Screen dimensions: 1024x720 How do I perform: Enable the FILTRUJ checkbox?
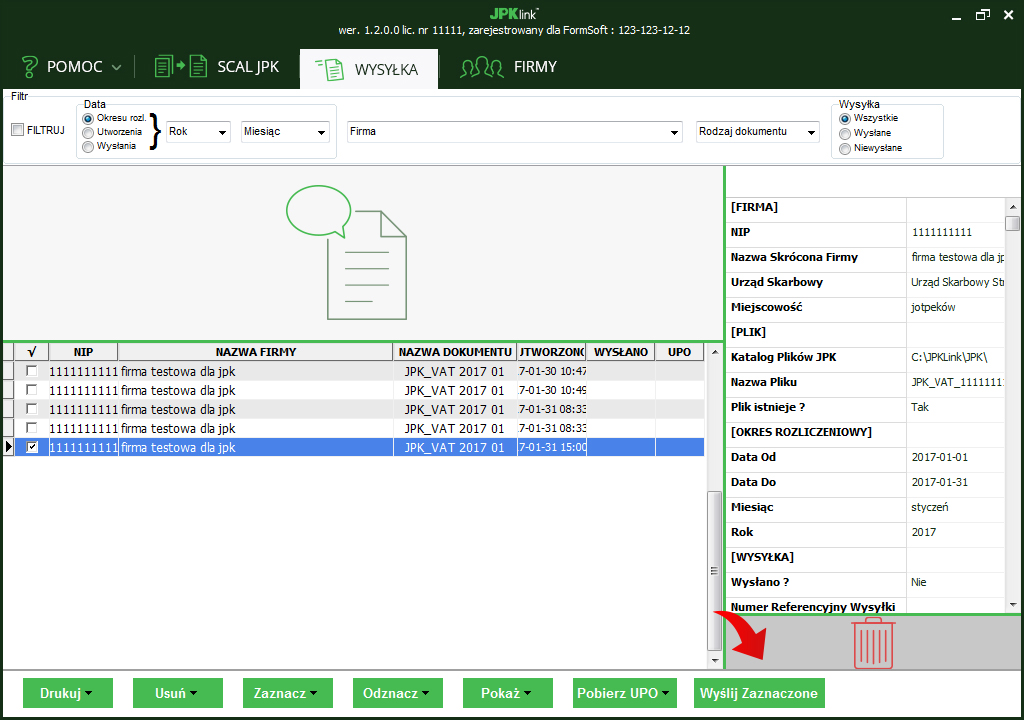tap(17, 130)
